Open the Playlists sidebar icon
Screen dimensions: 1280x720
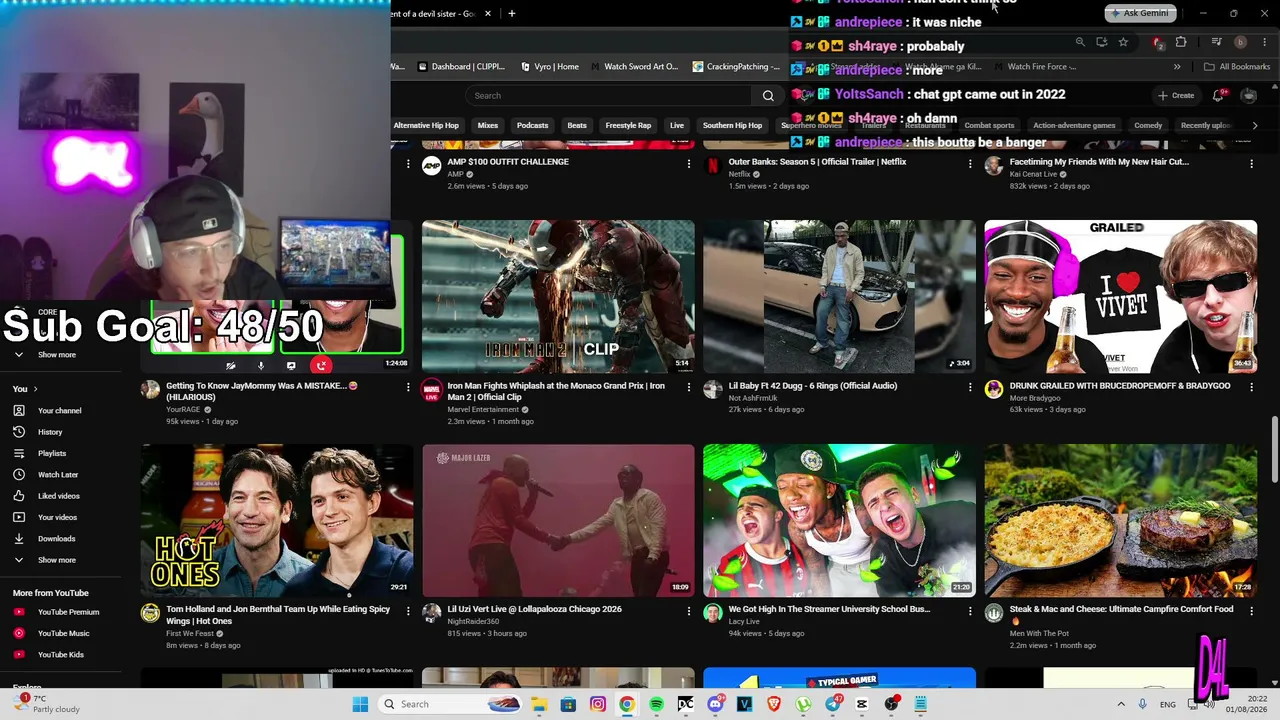[x=19, y=453]
